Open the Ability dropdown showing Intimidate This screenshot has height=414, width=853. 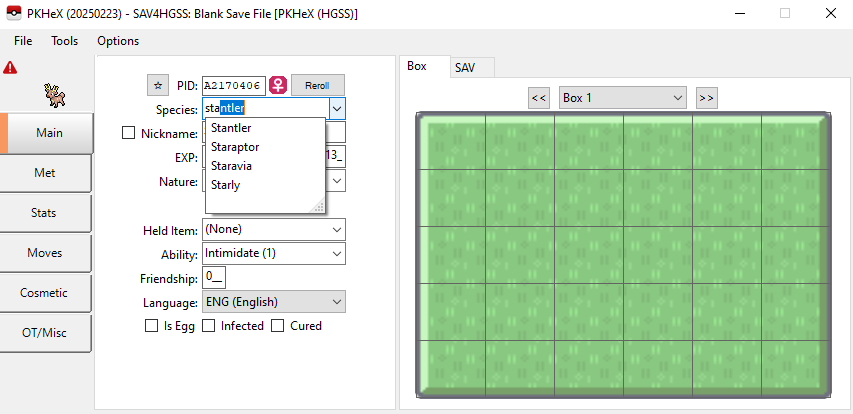point(274,254)
